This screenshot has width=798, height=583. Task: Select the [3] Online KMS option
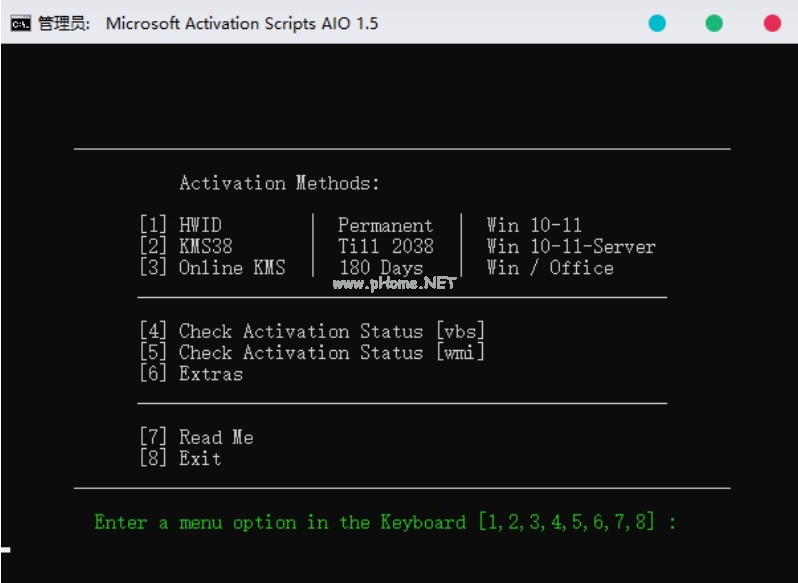point(212,267)
